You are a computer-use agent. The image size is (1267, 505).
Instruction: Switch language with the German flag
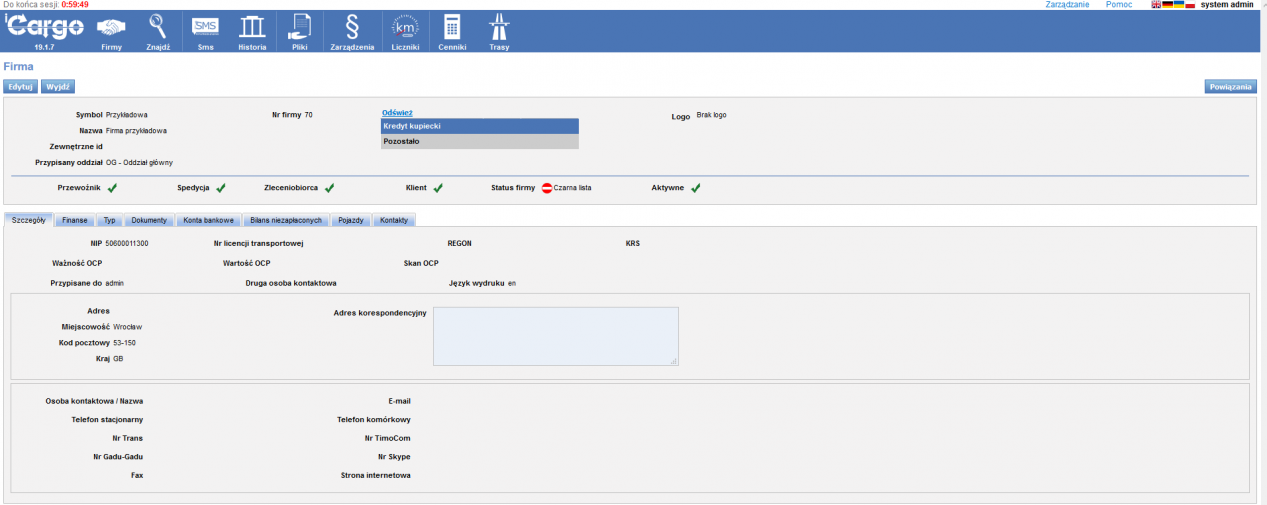point(1168,5)
